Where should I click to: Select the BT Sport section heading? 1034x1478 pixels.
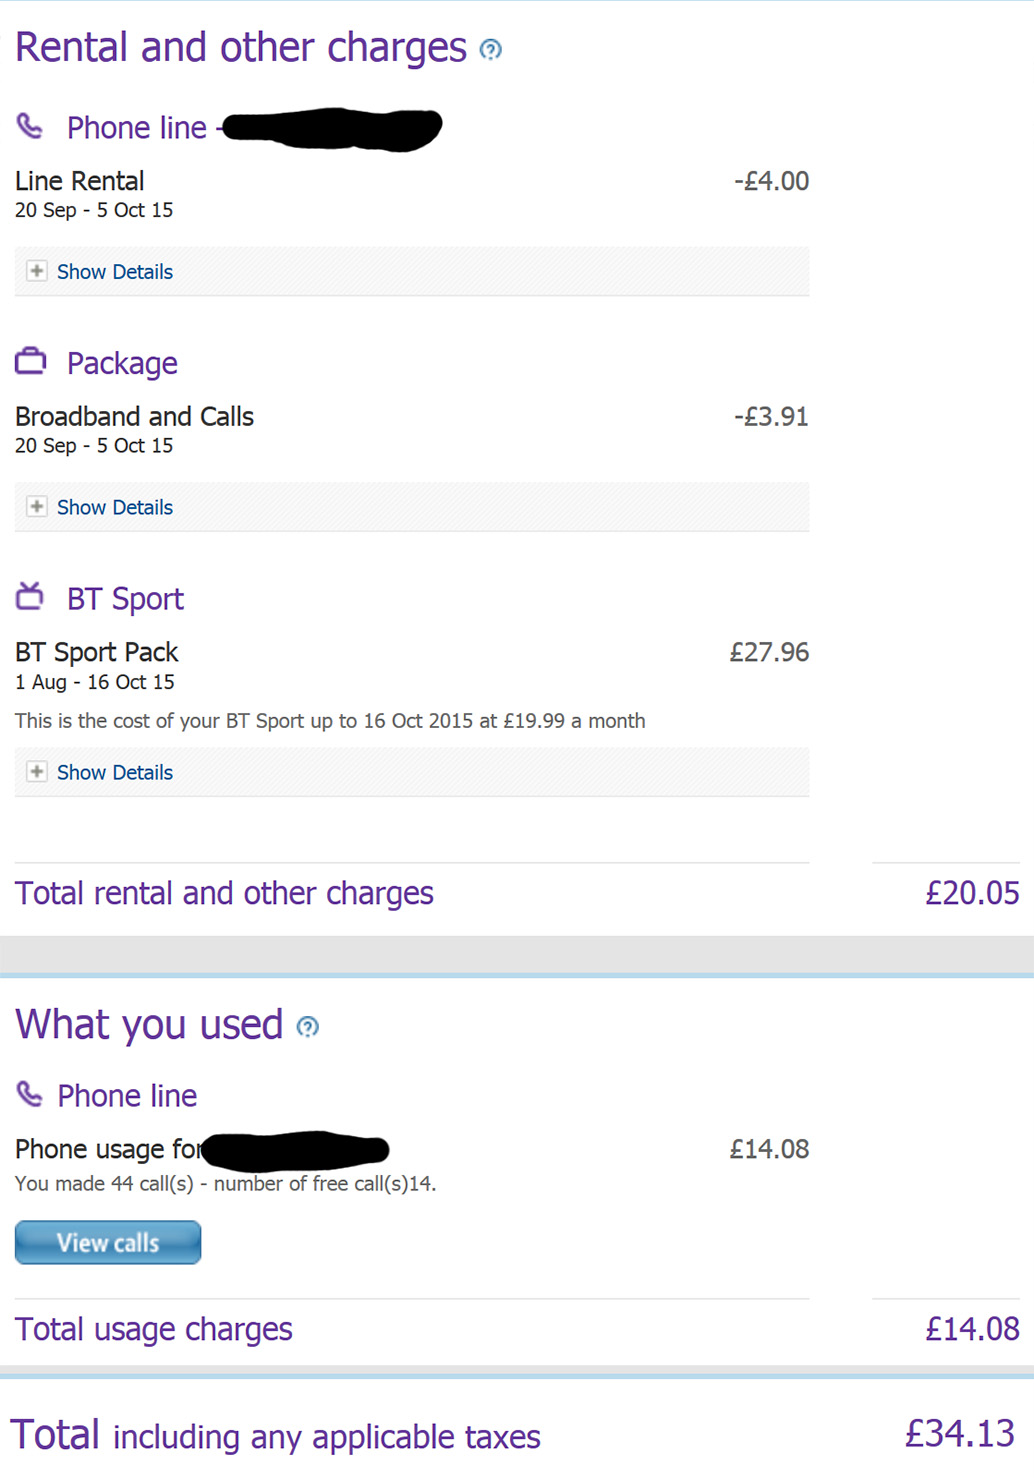click(125, 599)
